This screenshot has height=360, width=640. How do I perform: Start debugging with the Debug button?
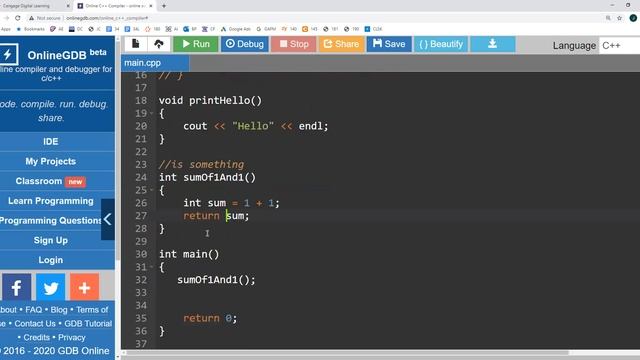pos(245,44)
